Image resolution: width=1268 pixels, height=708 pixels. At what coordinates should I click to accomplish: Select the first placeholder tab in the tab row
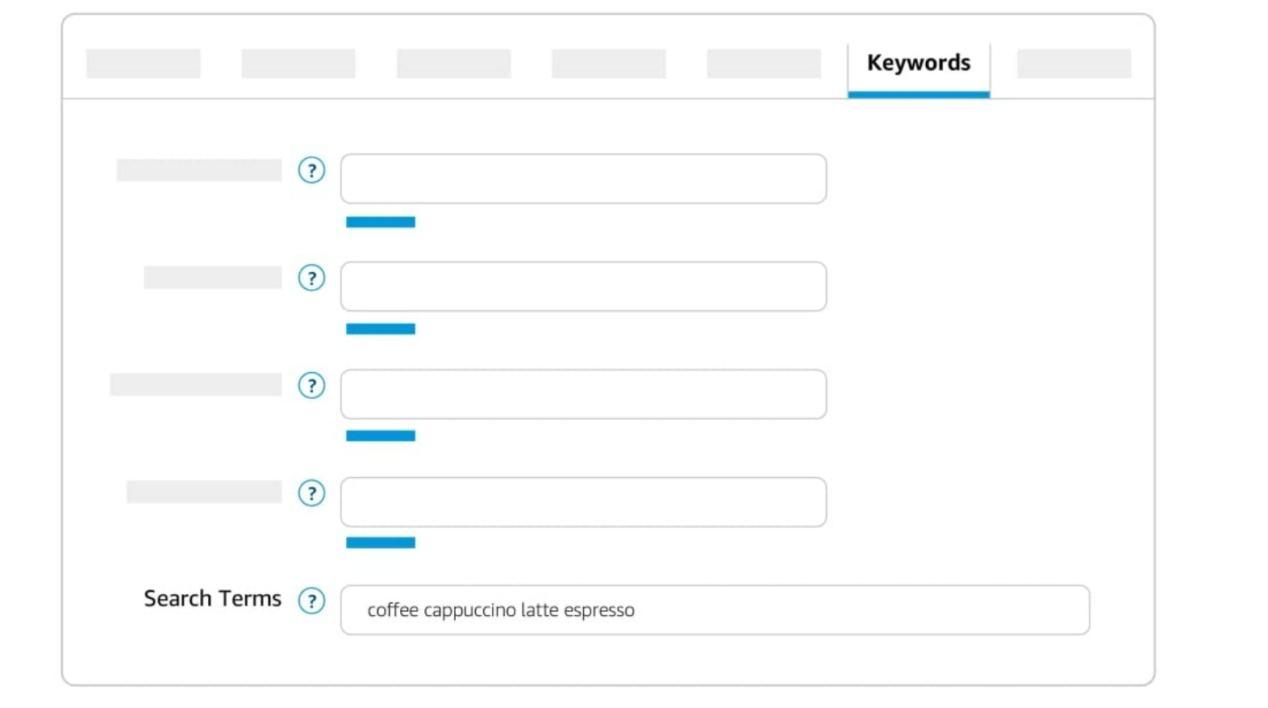tap(143, 63)
